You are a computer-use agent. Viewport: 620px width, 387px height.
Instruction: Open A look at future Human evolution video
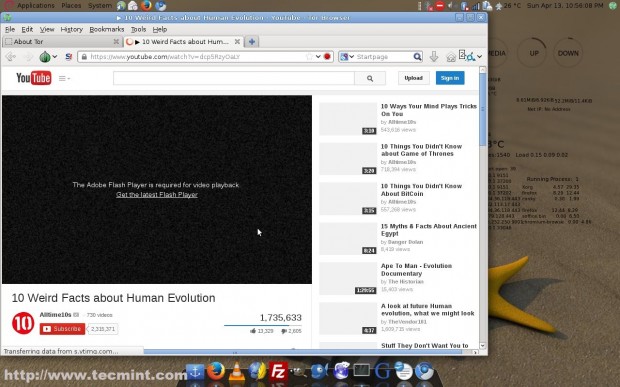[x=428, y=310]
